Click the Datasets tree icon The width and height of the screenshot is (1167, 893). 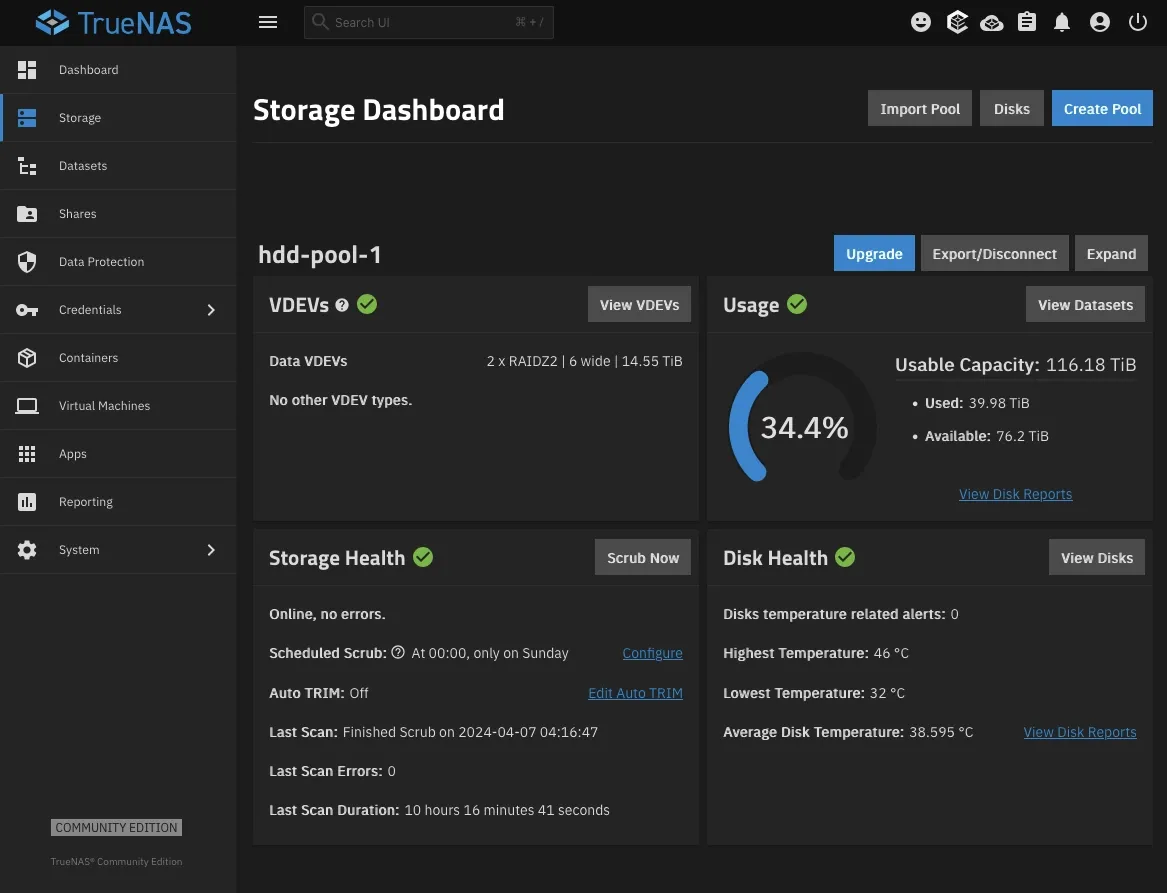(x=27, y=166)
